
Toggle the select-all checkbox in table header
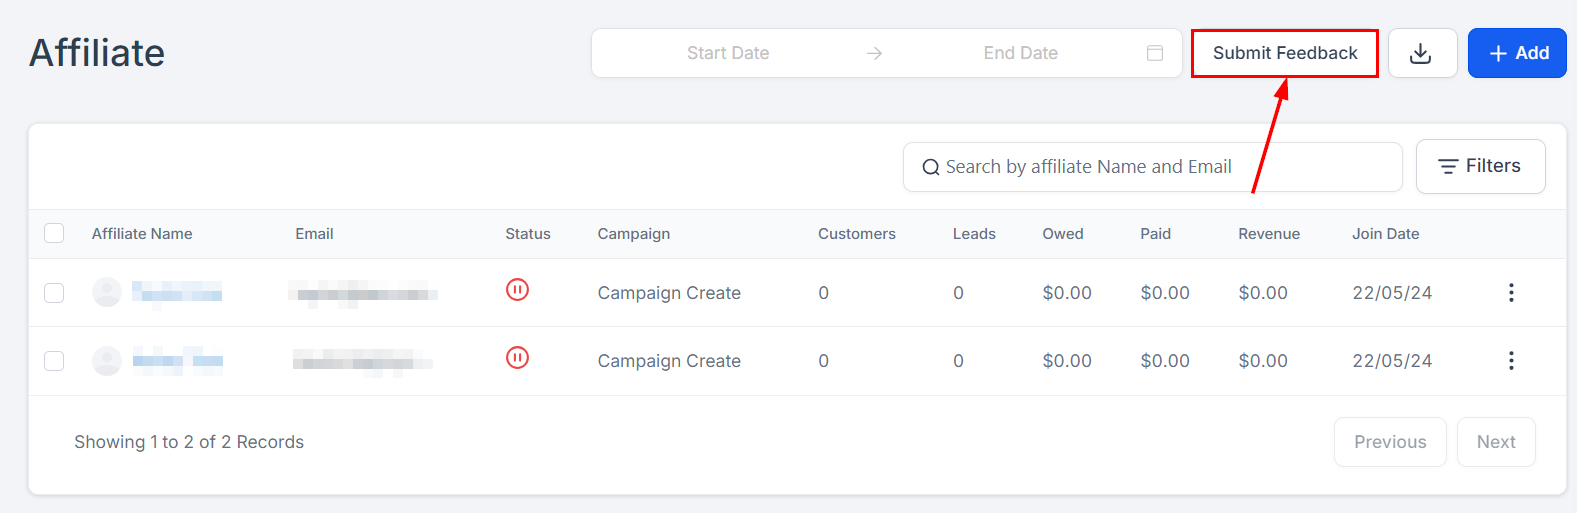click(x=54, y=233)
